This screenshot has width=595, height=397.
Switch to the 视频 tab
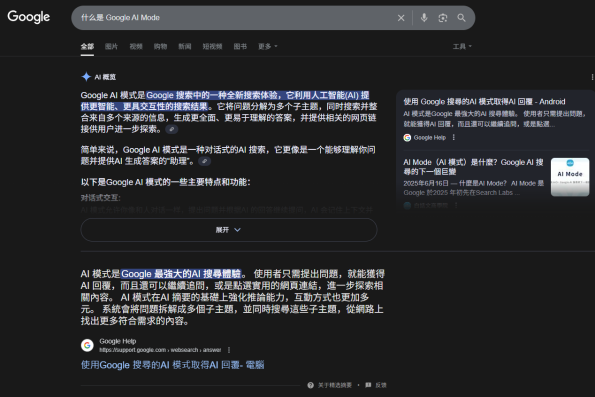[136, 46]
